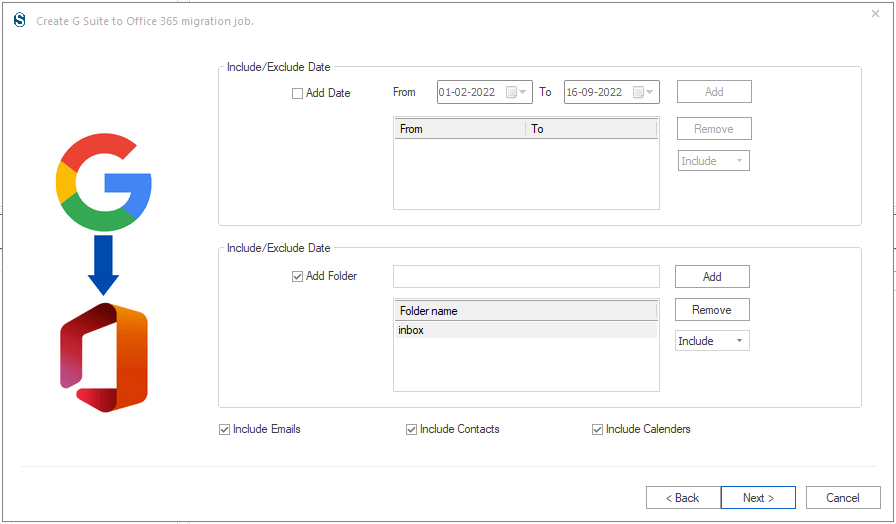Image resolution: width=896 pixels, height=524 pixels.
Task: Click Next to continue
Action: [x=758, y=498]
